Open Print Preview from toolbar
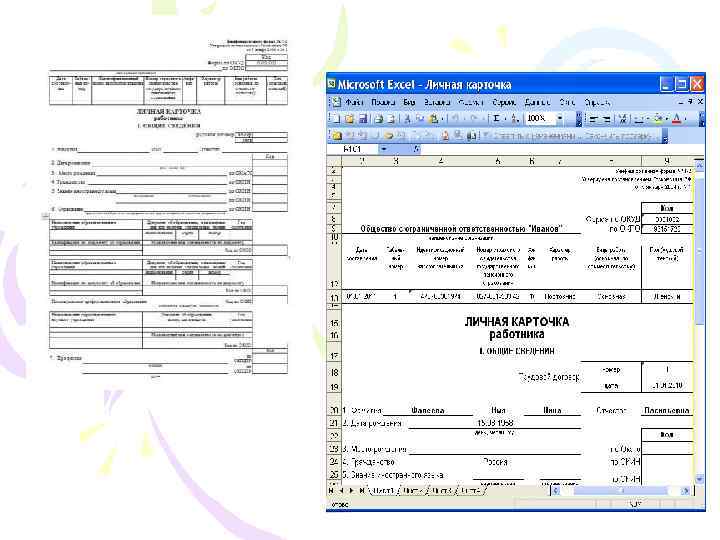The image size is (720, 540). tap(391, 119)
